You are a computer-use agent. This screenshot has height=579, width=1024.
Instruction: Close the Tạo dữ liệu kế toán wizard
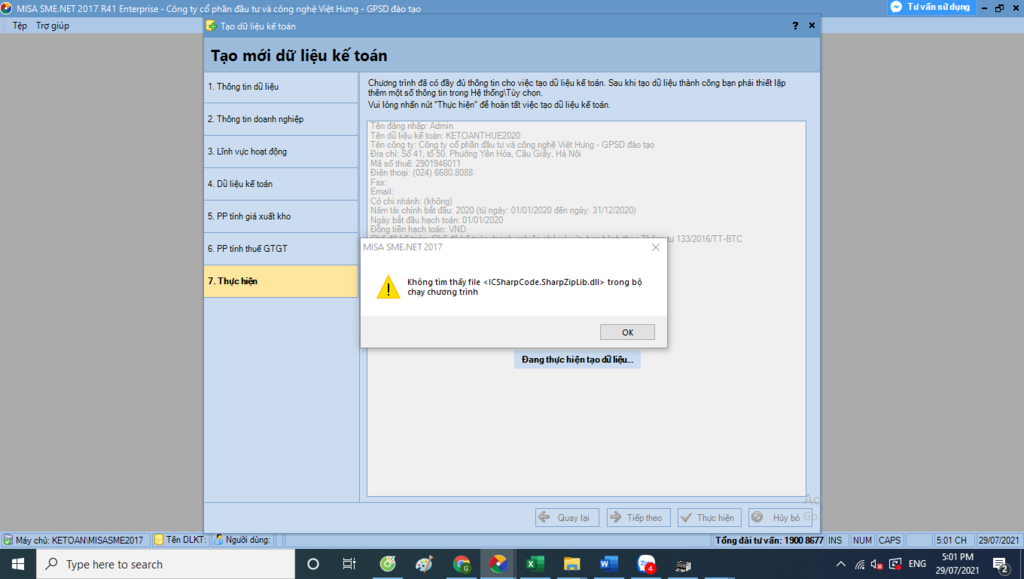point(812,25)
